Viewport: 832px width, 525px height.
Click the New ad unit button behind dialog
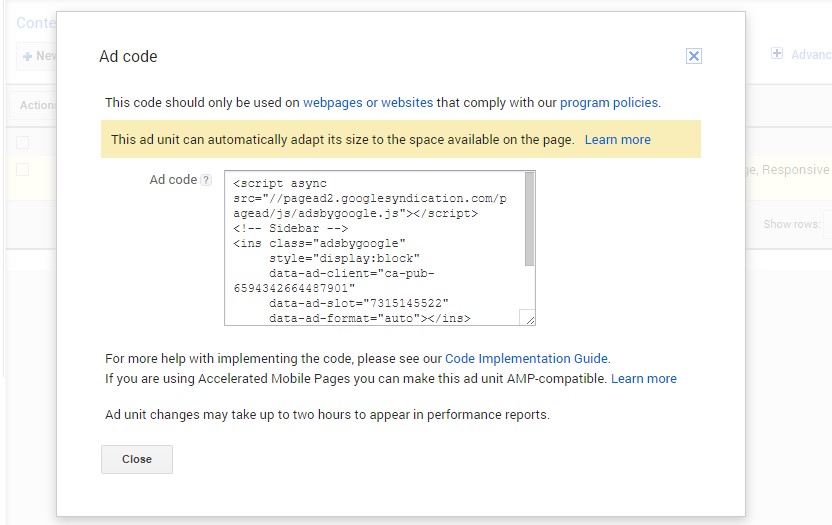(37, 56)
